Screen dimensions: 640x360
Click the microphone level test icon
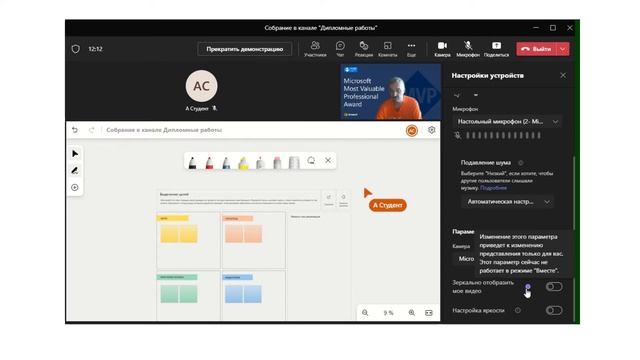coord(458,136)
